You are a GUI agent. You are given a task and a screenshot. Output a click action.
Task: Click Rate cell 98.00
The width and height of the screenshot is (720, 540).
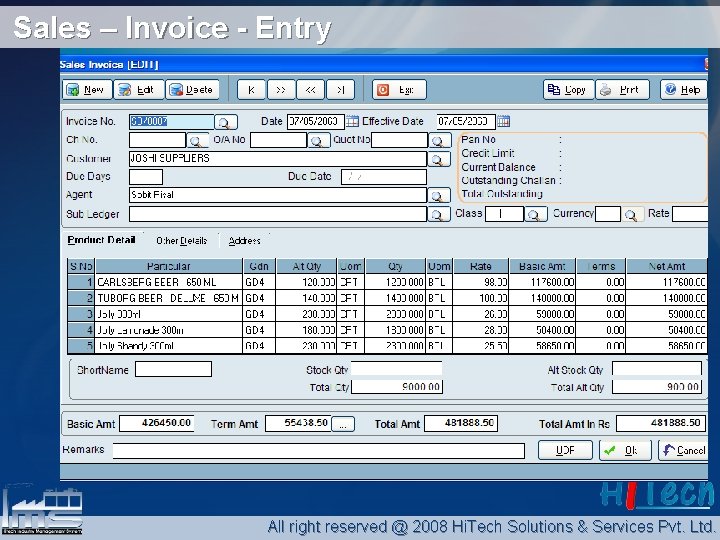(481, 282)
